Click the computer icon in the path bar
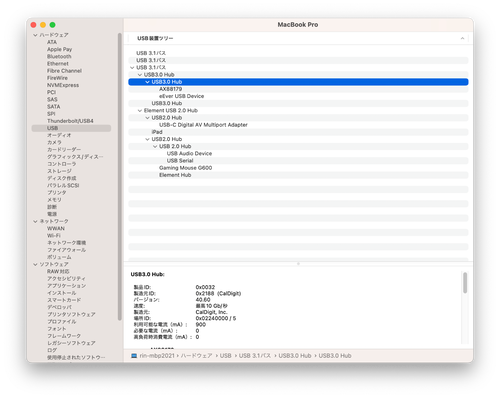500x398 pixels. [134, 356]
